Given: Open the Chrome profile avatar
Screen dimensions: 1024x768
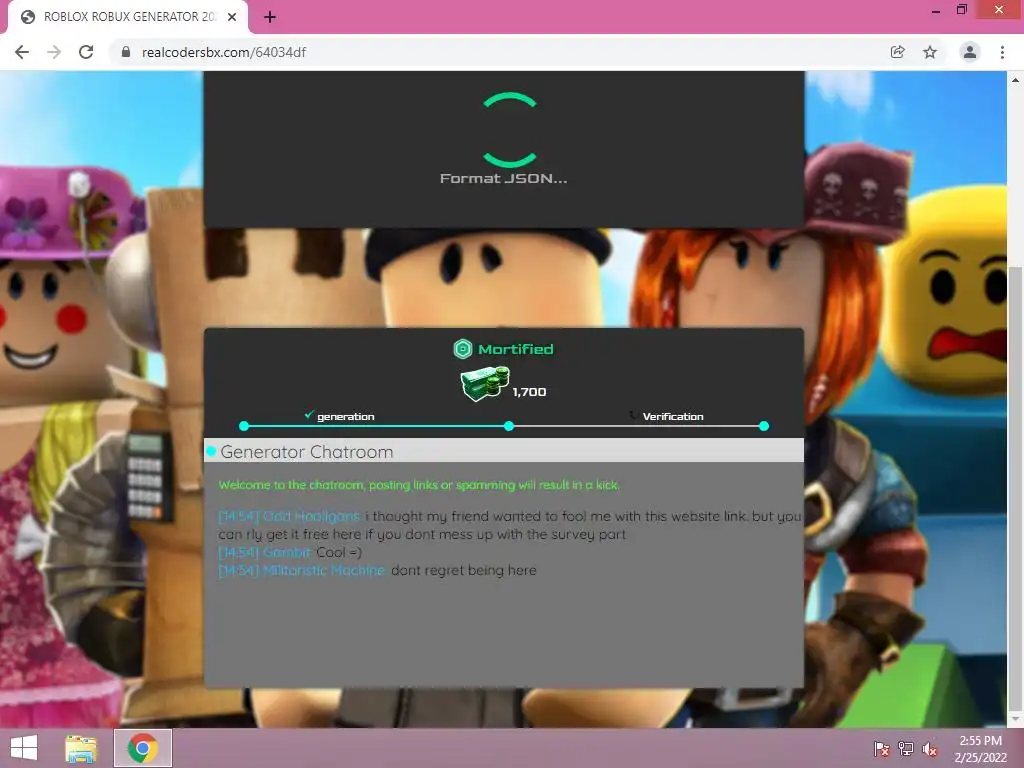Looking at the screenshot, I should coord(970,52).
